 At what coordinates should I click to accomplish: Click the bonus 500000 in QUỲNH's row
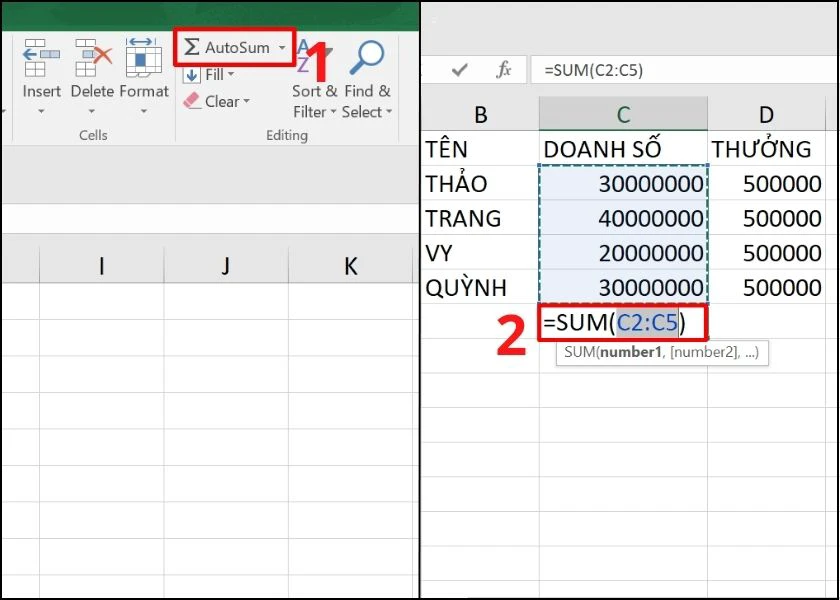(x=767, y=287)
